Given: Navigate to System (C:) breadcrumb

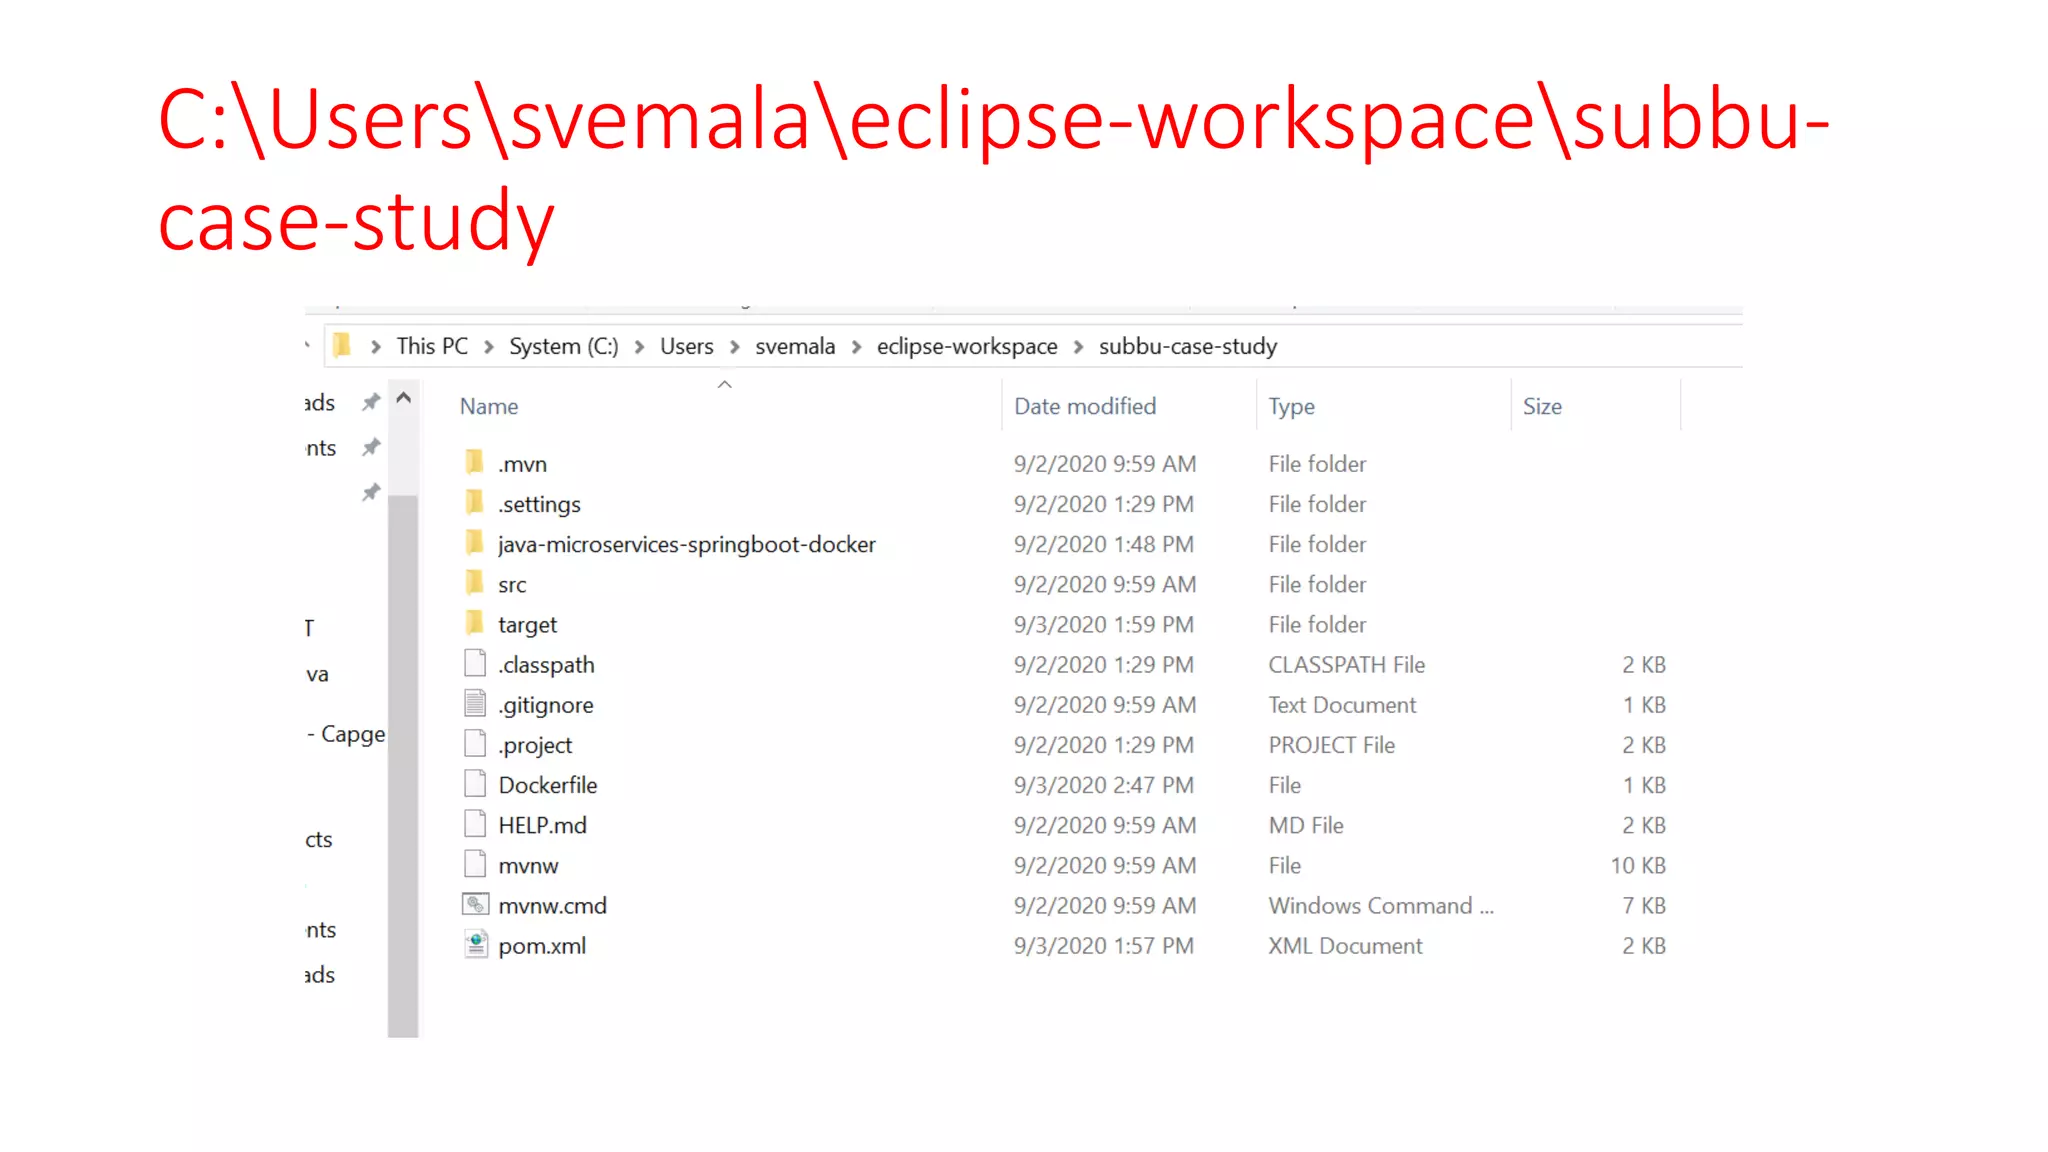Looking at the screenshot, I should point(564,346).
